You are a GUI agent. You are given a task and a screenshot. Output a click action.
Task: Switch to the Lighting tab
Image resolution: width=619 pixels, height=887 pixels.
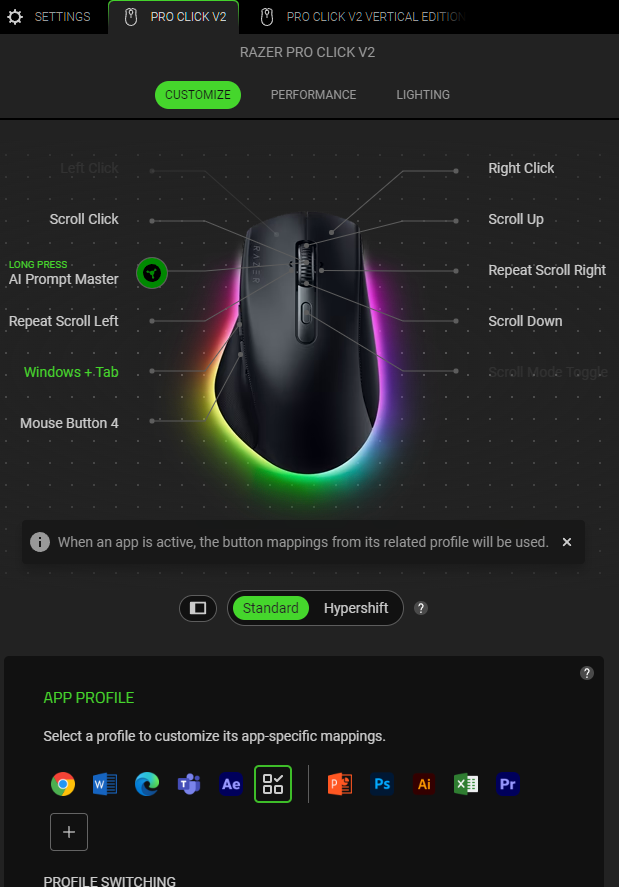423,95
